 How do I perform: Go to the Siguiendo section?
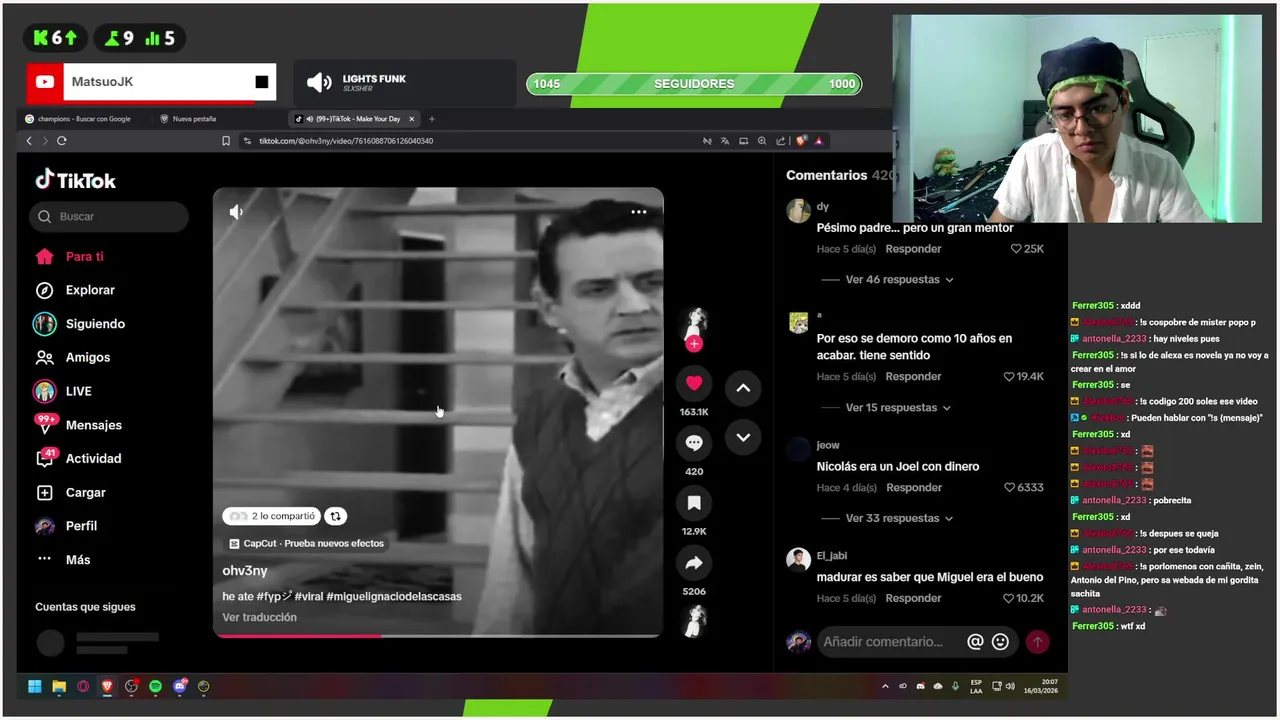[x=80, y=324]
